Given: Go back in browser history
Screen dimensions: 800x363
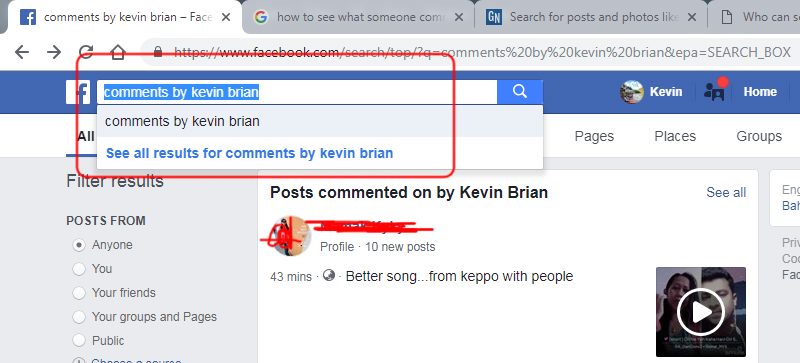Looking at the screenshot, I should (22, 52).
